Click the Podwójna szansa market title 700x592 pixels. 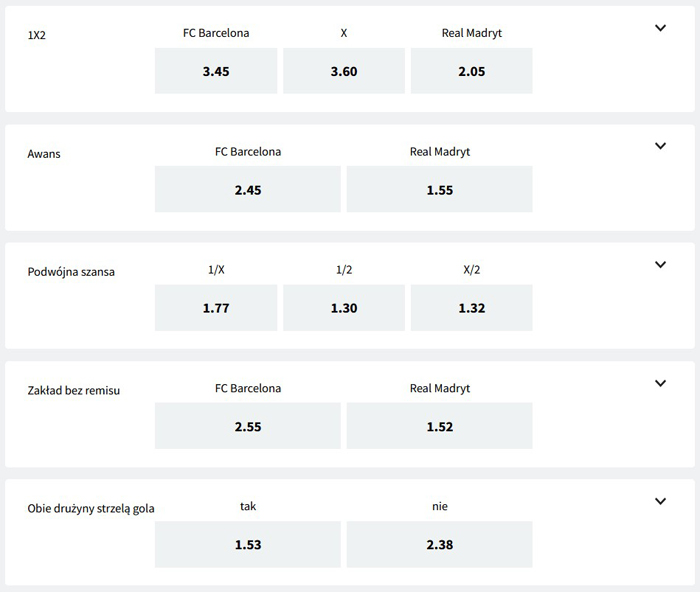tap(71, 272)
